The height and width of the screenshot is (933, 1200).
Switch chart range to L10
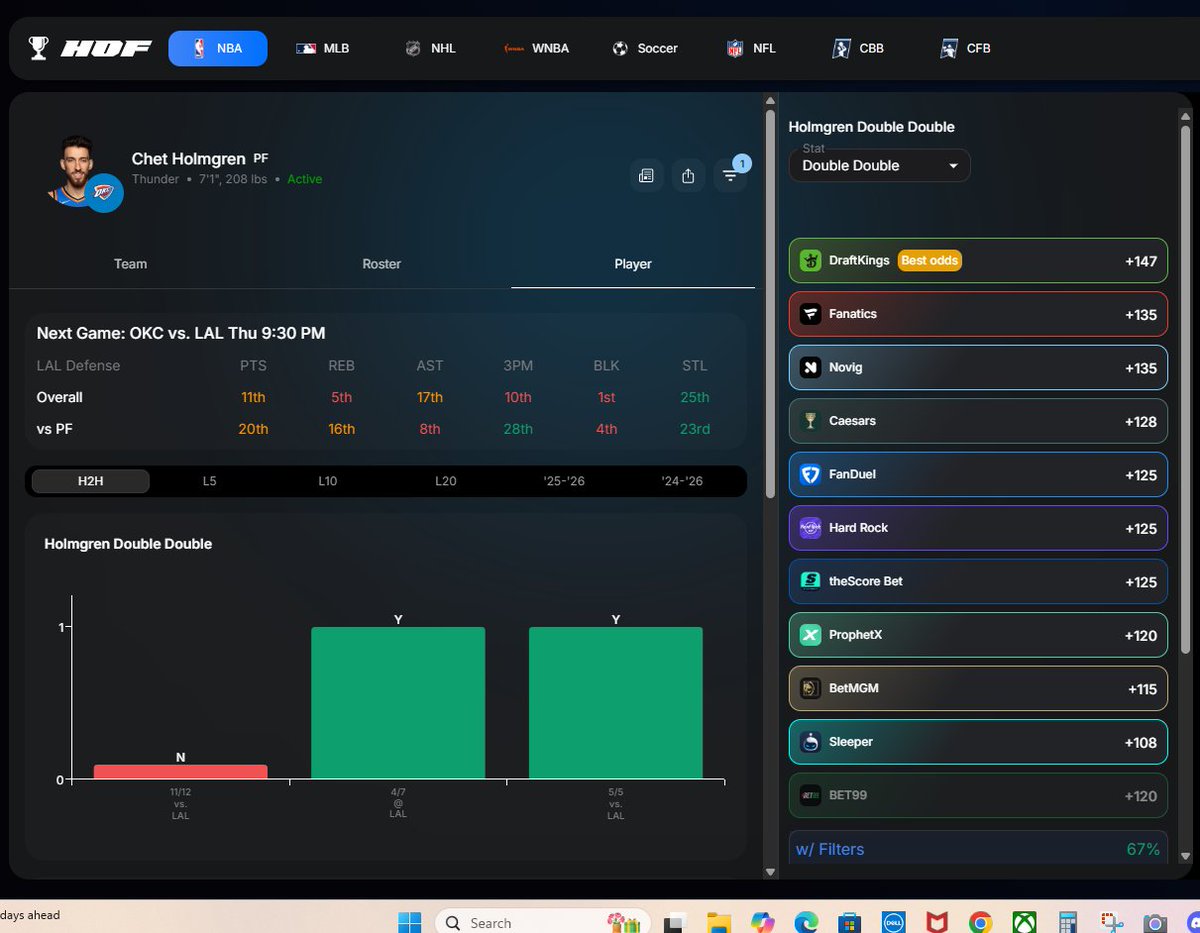[327, 481]
